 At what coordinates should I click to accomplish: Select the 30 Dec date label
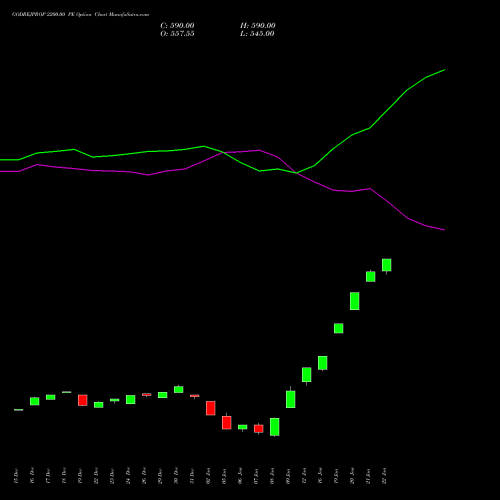click(176, 476)
